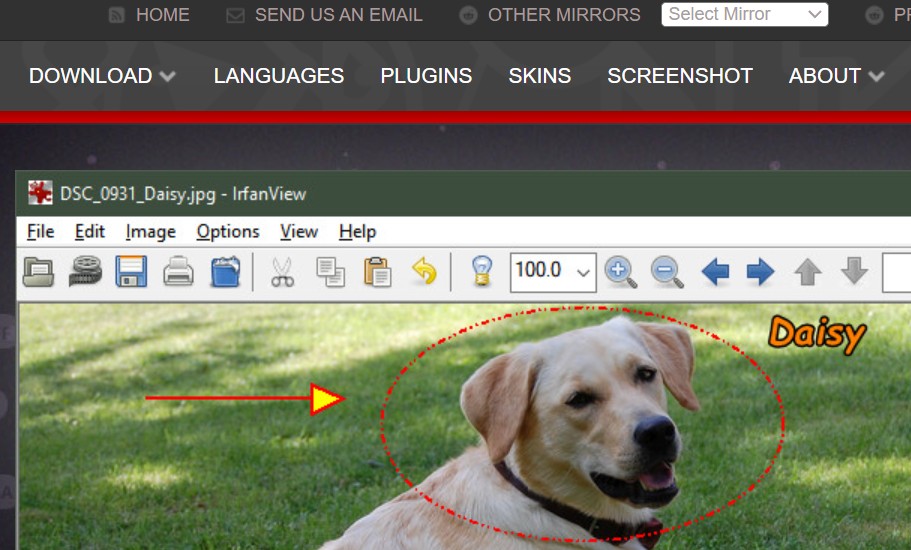
Task: Click the Copy icon in toolbar
Action: (x=329, y=271)
